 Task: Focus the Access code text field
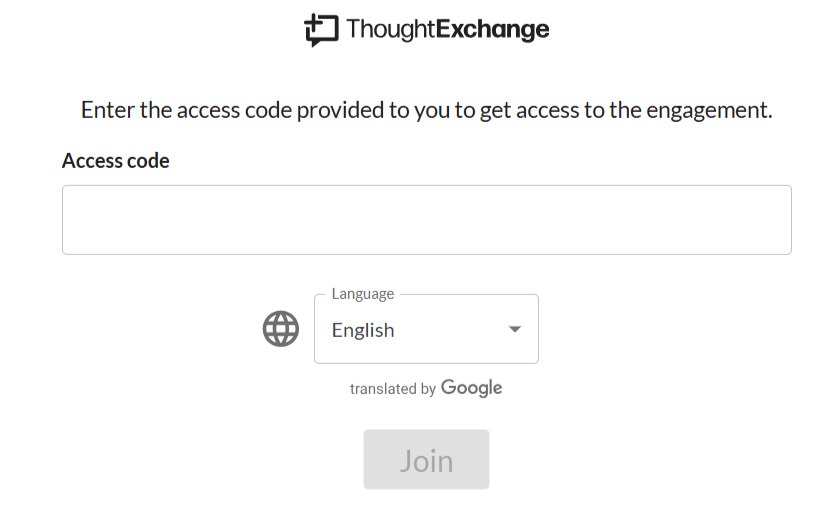point(427,219)
